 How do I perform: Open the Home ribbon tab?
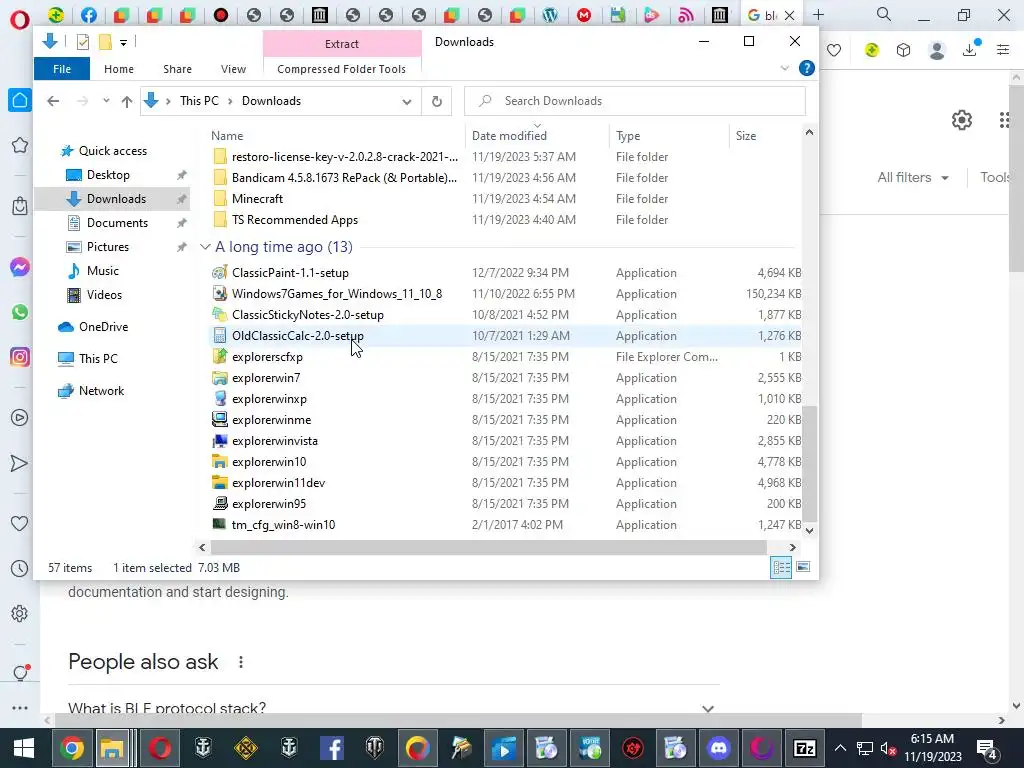click(119, 69)
